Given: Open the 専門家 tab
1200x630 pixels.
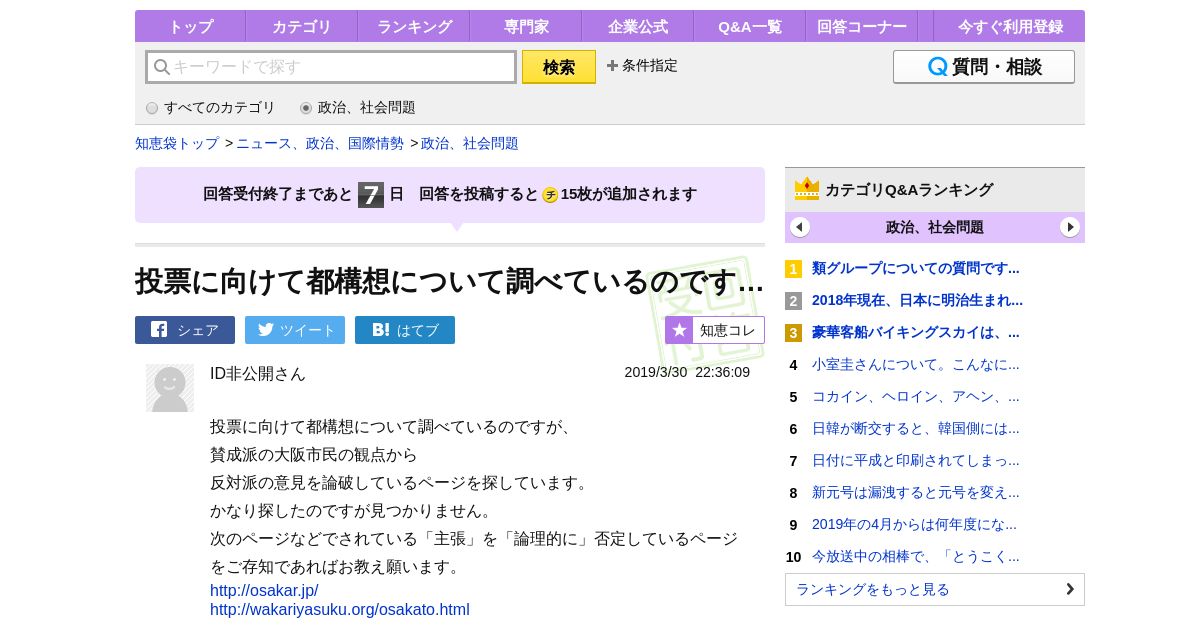Looking at the screenshot, I should pos(526,26).
